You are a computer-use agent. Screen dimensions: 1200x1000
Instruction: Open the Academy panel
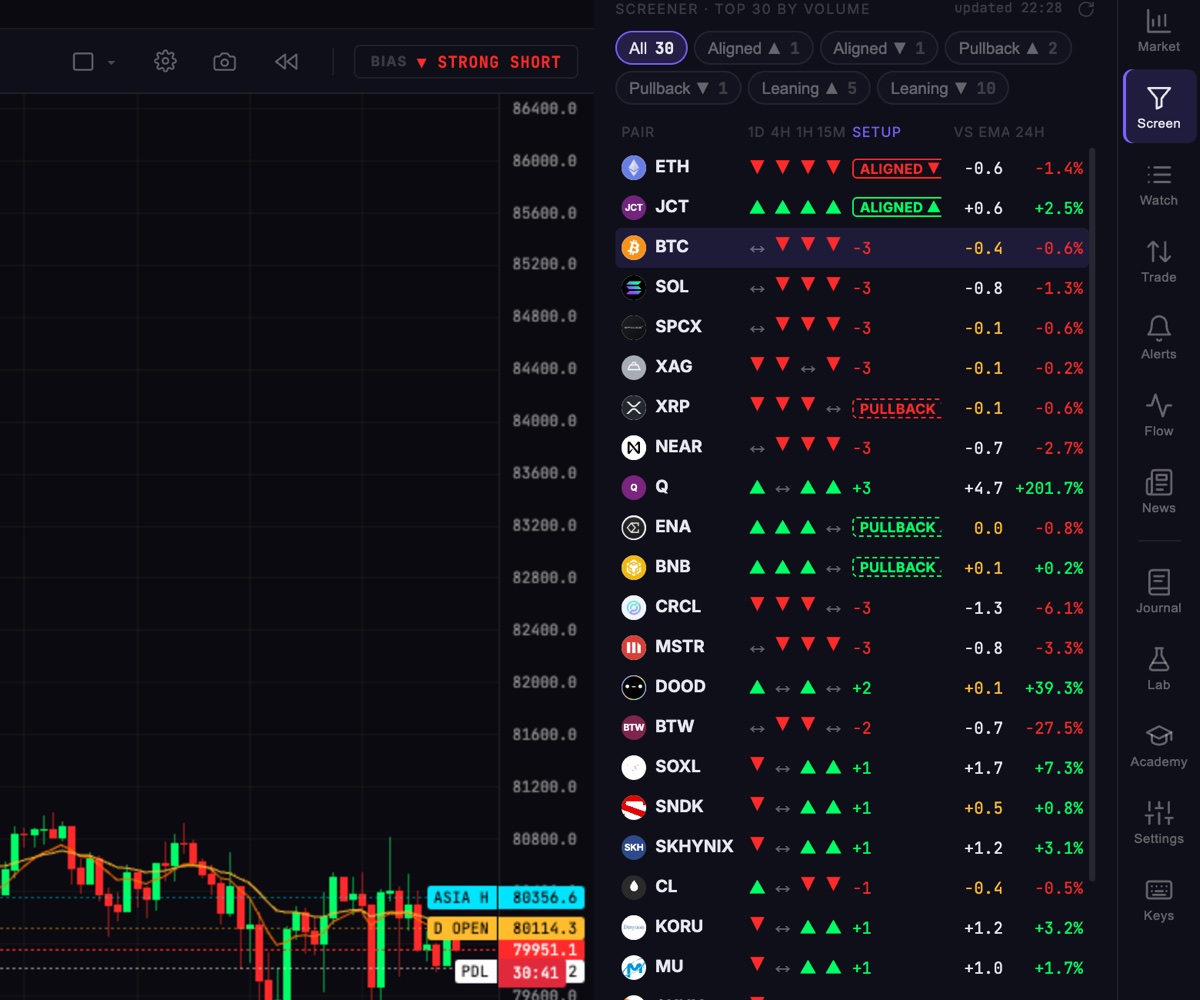click(1158, 746)
